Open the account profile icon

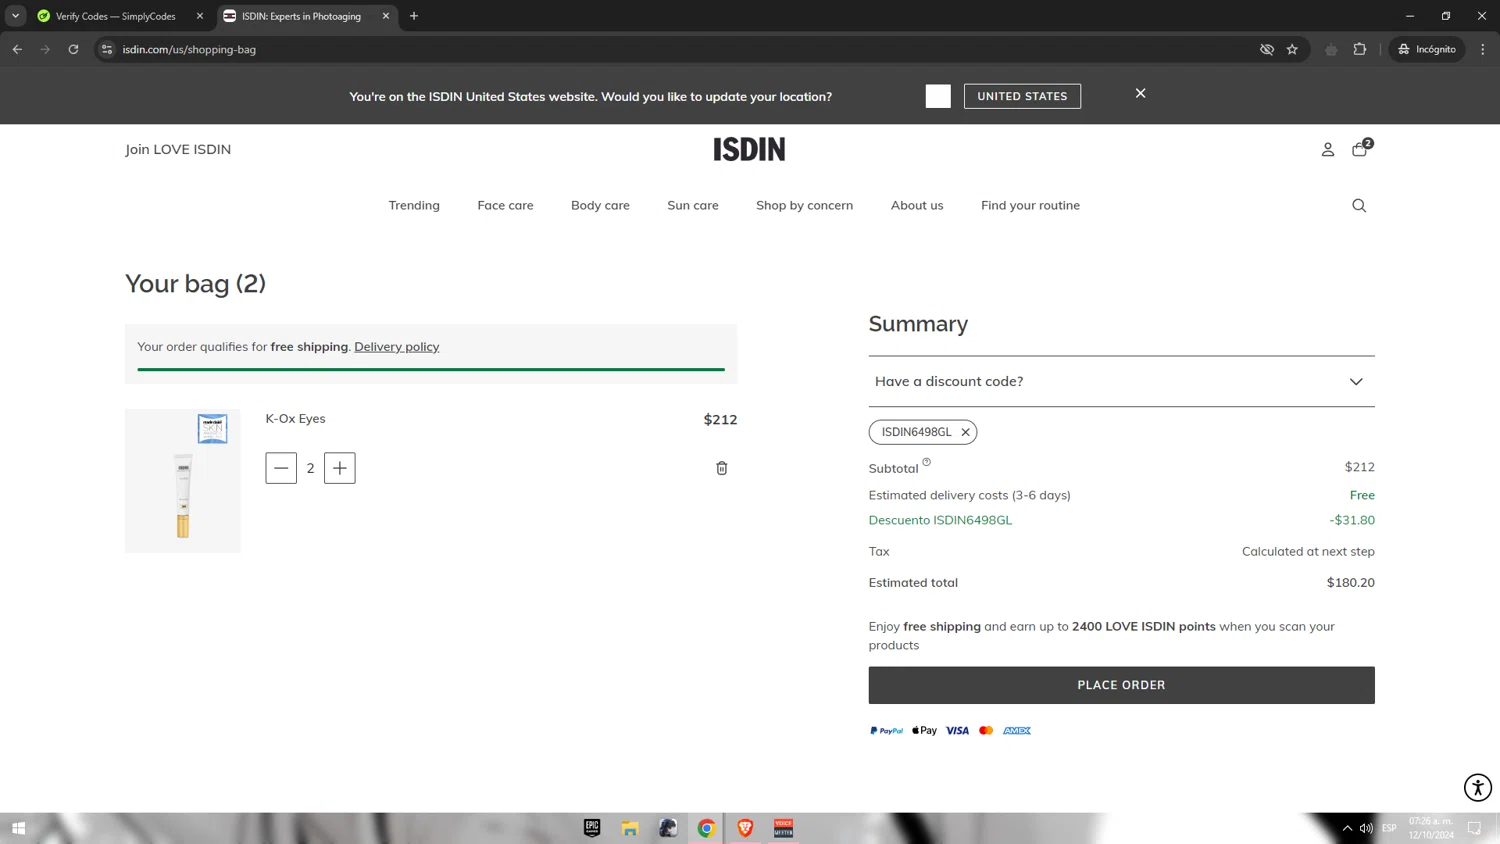coord(1328,150)
